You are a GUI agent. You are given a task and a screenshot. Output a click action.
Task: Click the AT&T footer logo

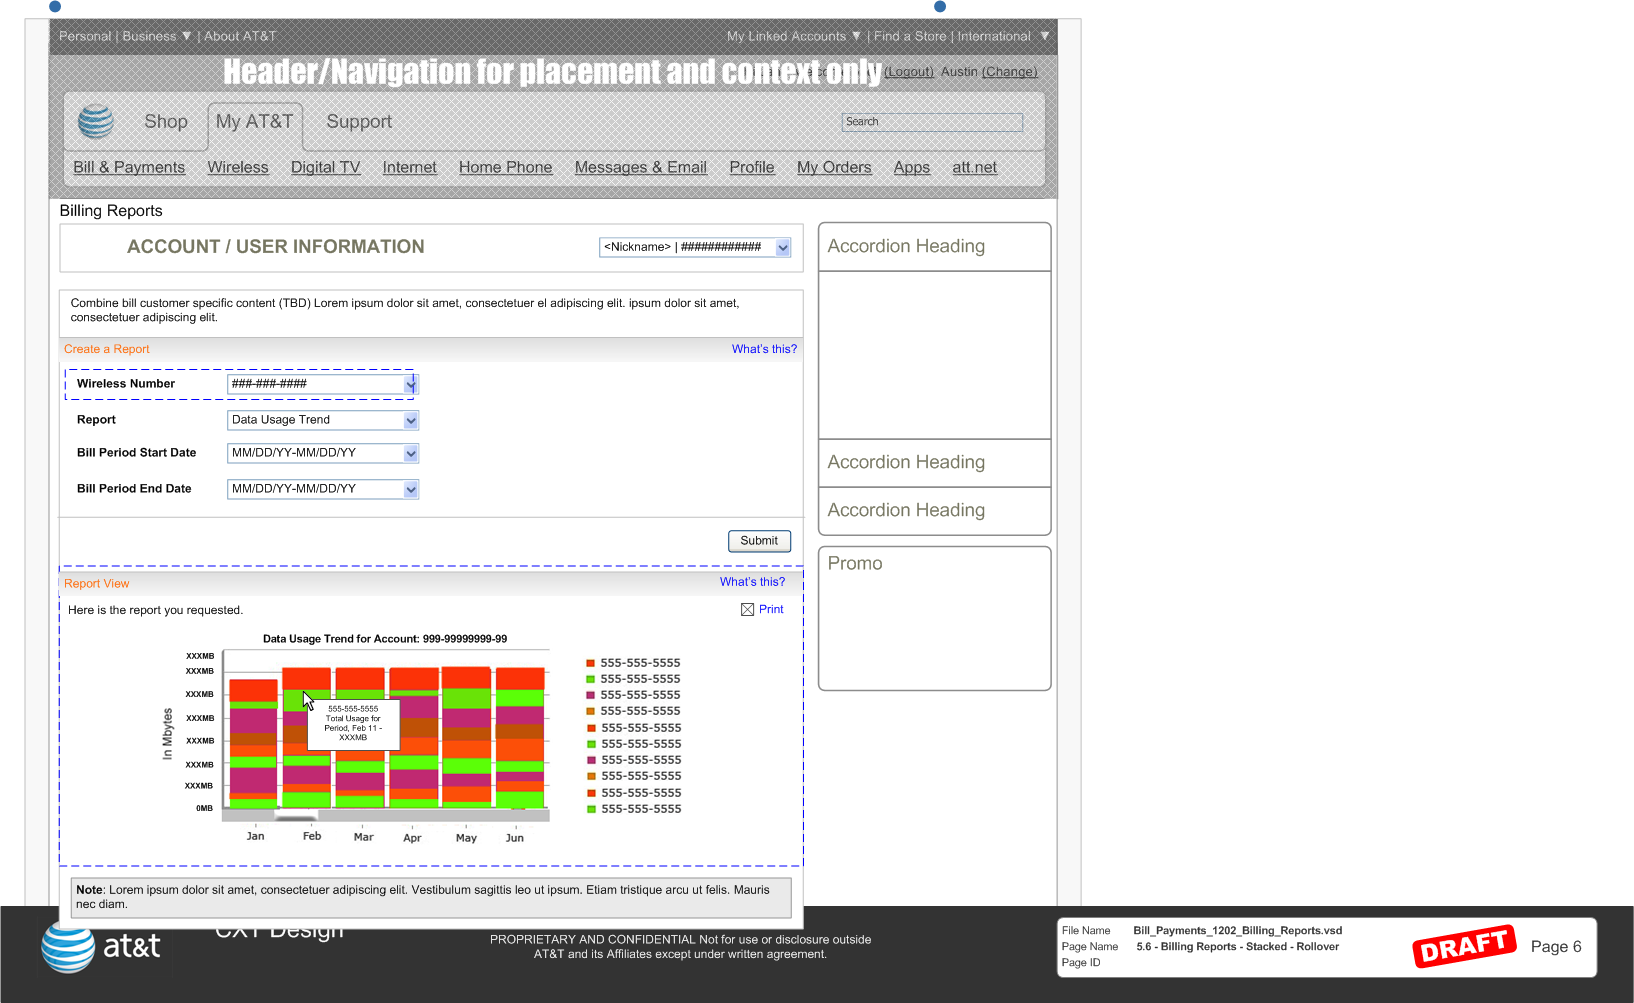pyautogui.click(x=100, y=946)
